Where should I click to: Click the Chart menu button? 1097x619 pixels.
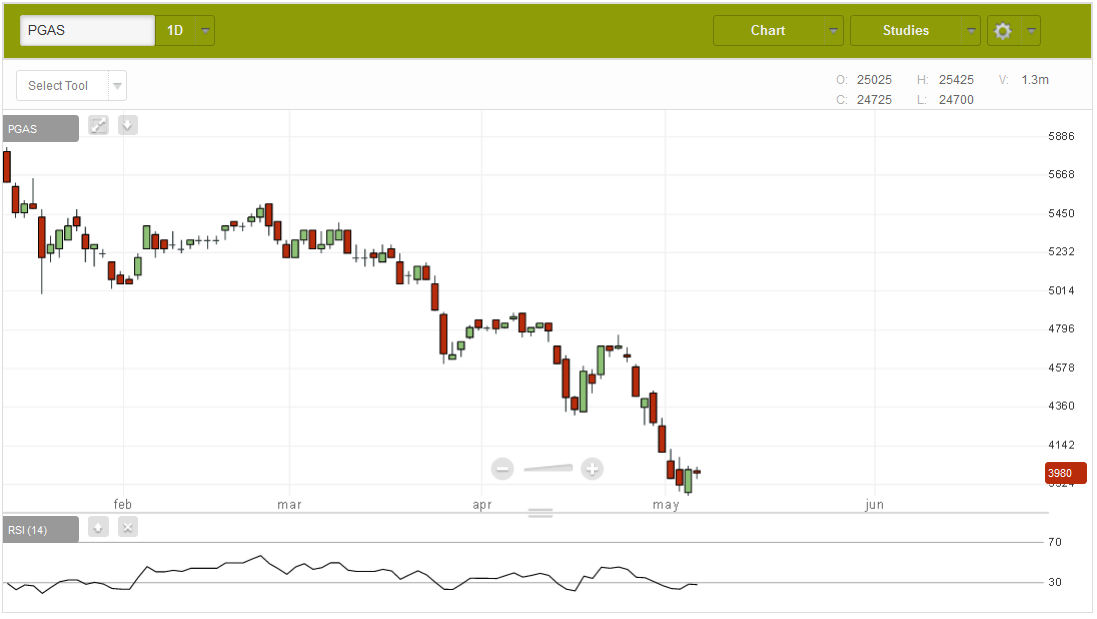coord(768,31)
